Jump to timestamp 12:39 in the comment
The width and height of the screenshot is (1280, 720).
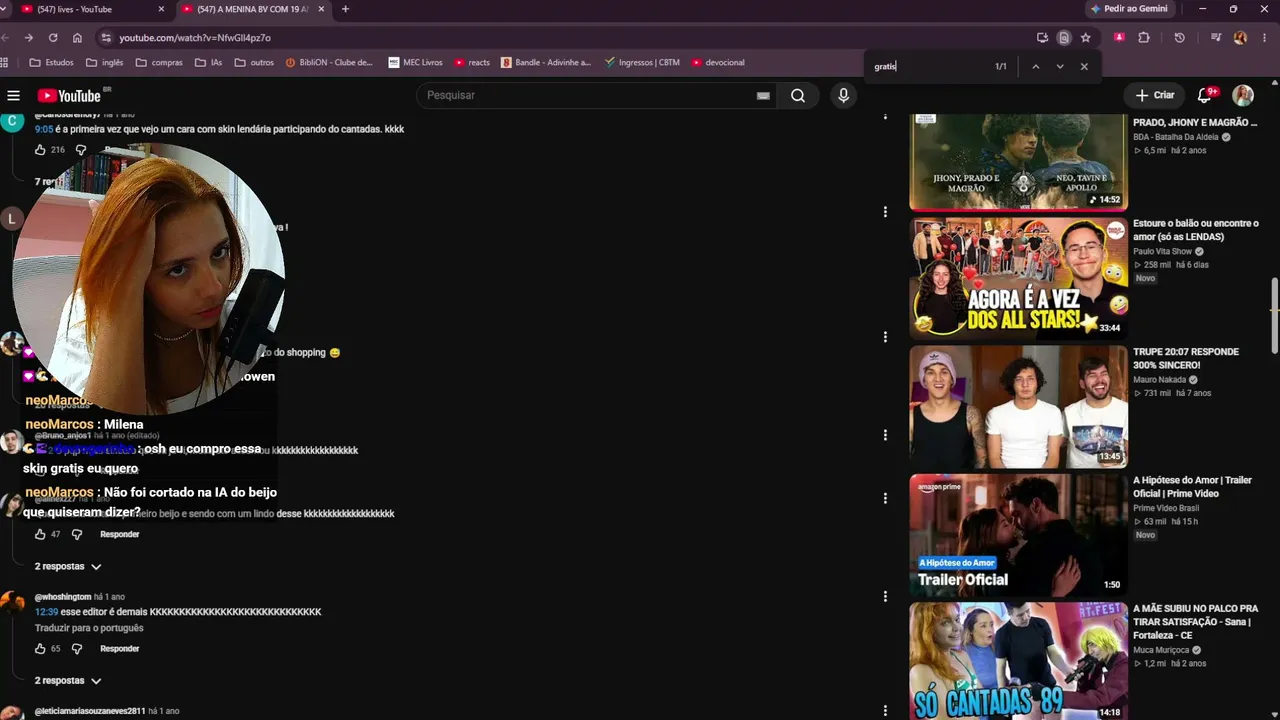(x=46, y=611)
